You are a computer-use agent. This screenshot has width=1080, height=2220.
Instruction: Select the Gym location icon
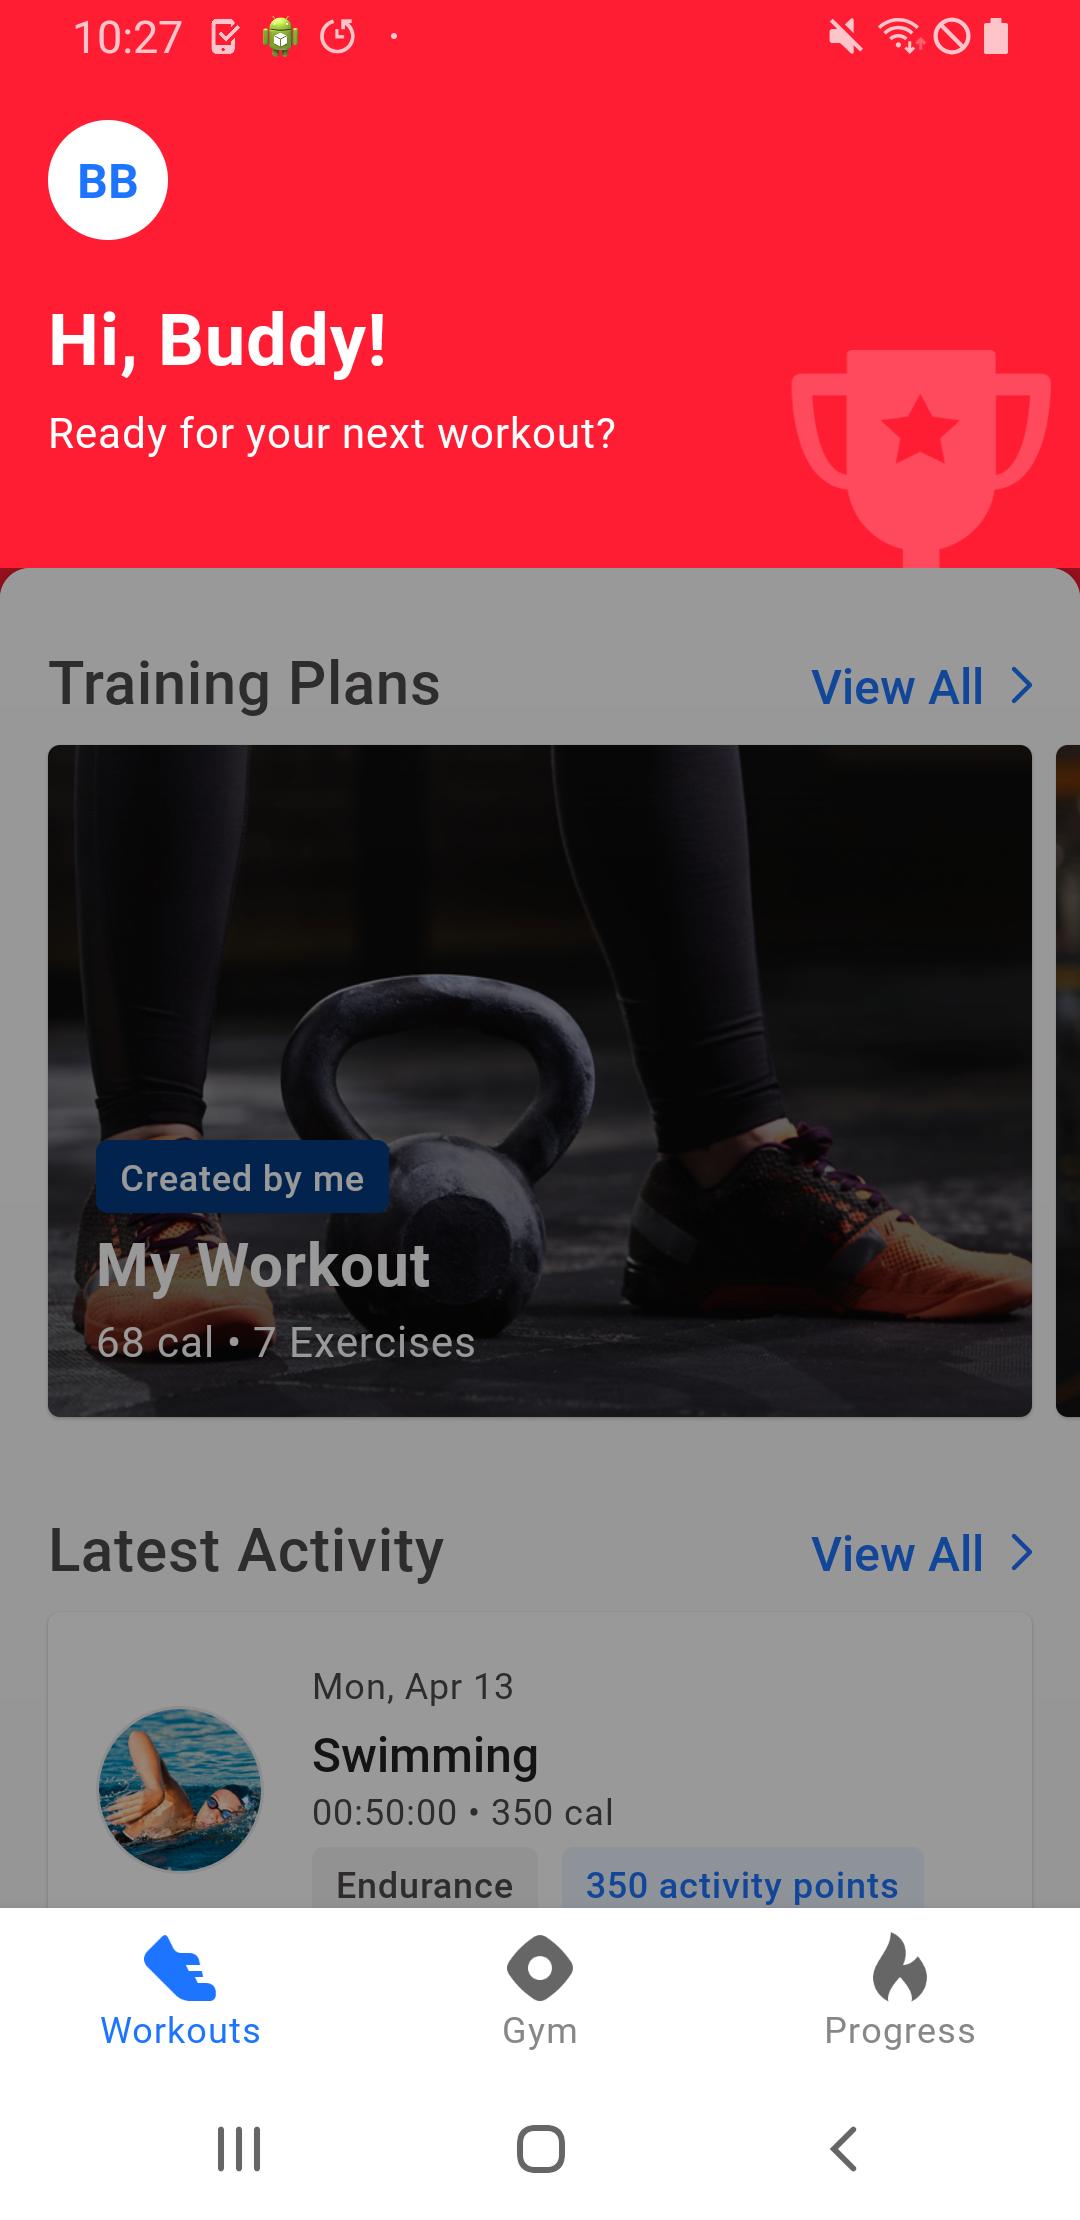coord(540,1968)
